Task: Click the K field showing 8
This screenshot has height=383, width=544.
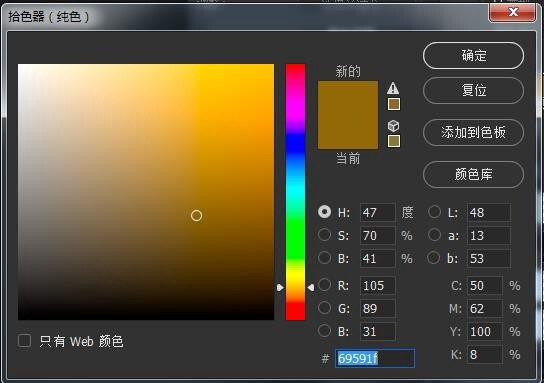Action: (x=485, y=355)
